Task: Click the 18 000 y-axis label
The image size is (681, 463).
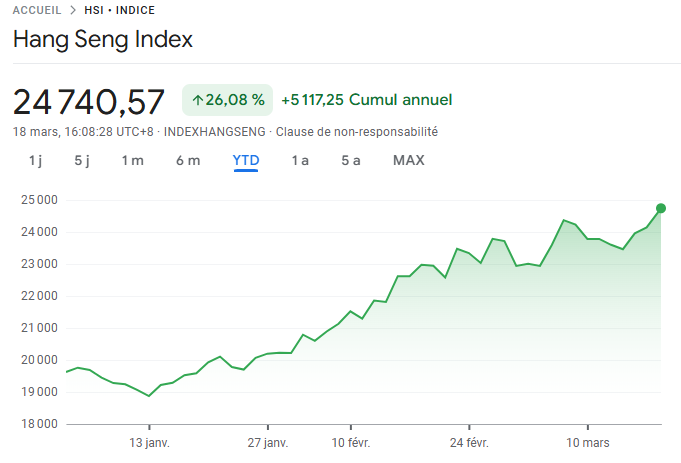Action: coord(40,424)
